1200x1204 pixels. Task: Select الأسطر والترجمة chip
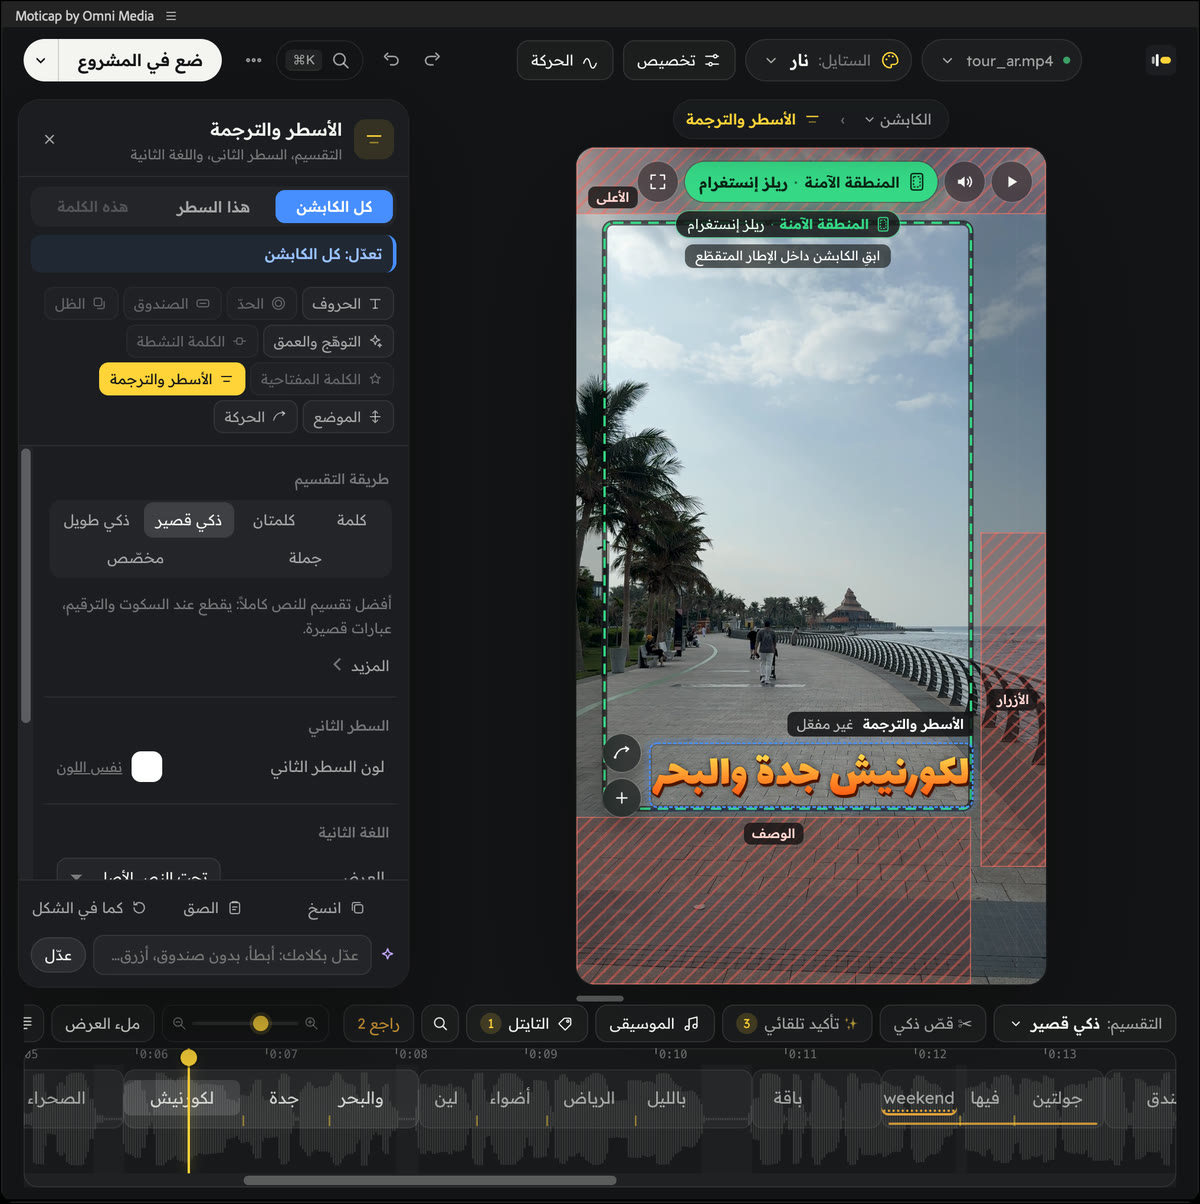click(172, 379)
